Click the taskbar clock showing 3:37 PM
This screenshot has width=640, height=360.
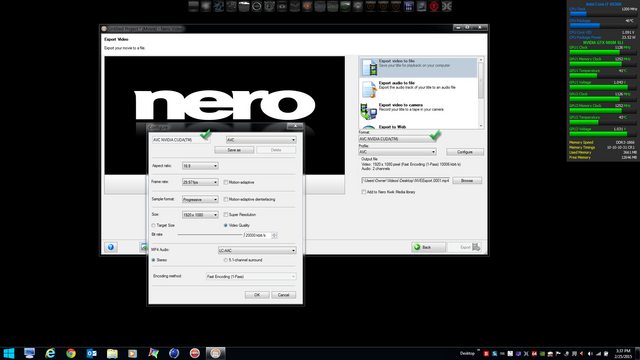pos(623,353)
